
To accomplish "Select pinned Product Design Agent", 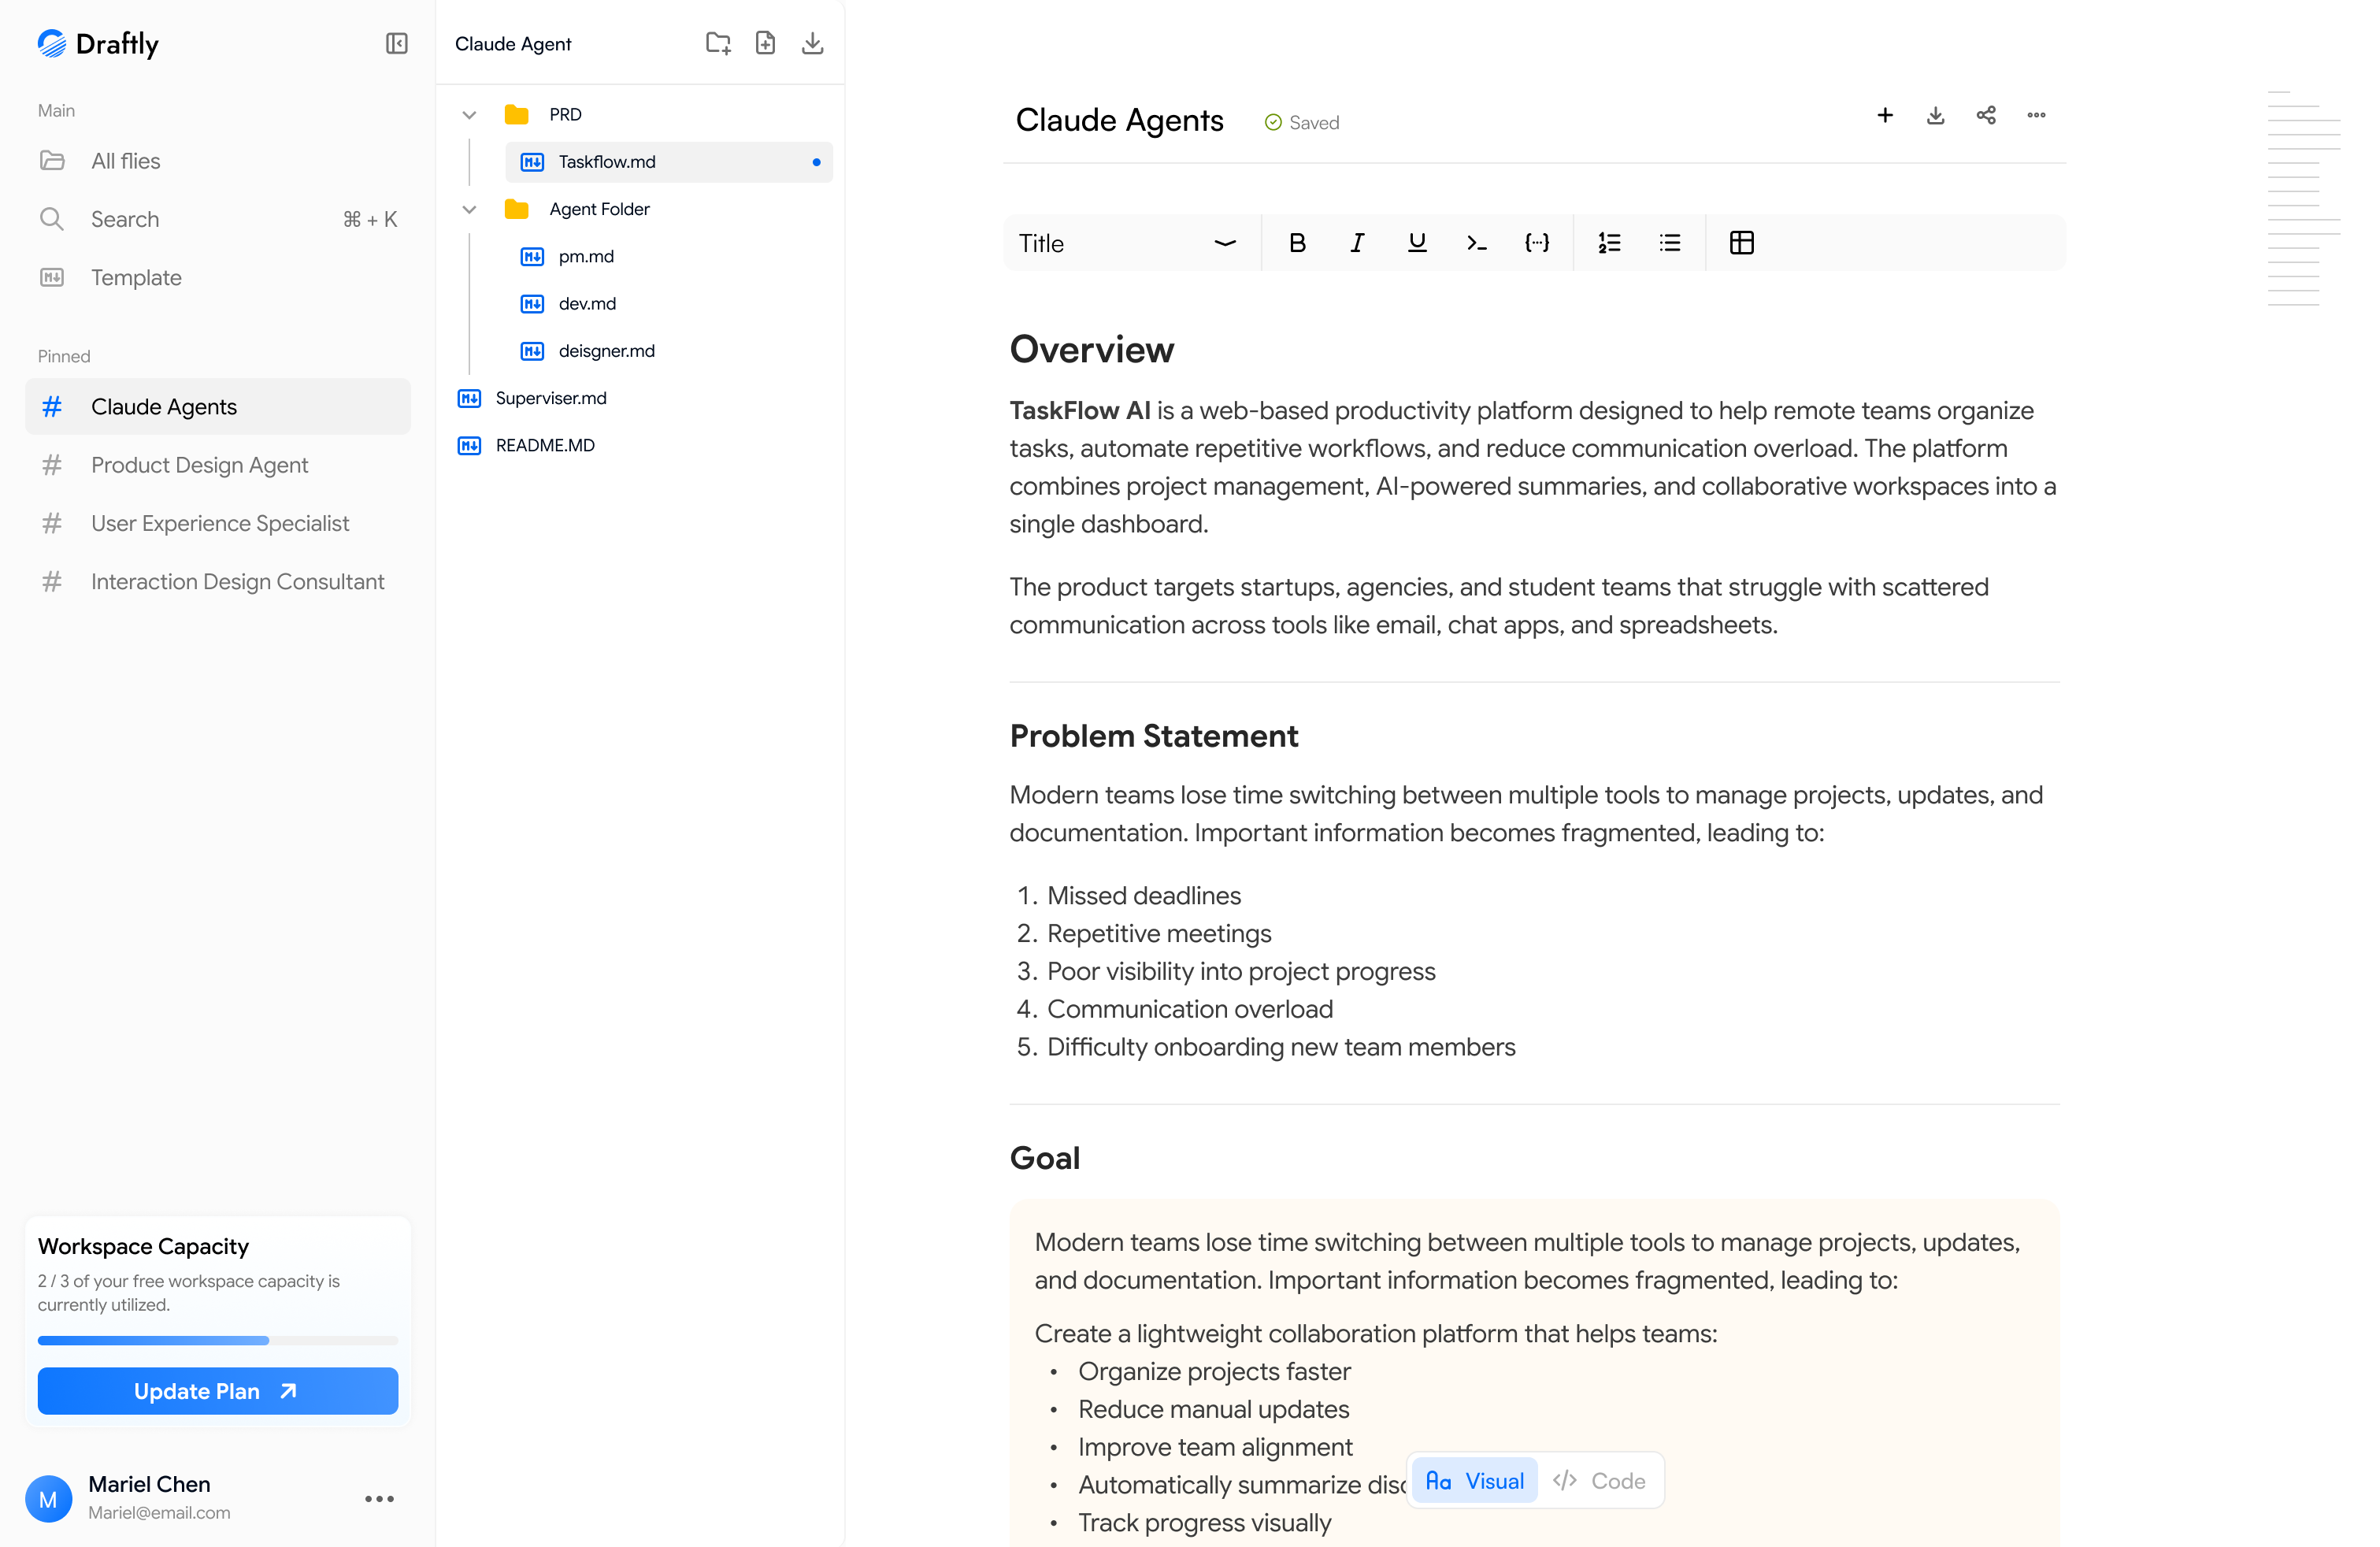I will (x=218, y=465).
